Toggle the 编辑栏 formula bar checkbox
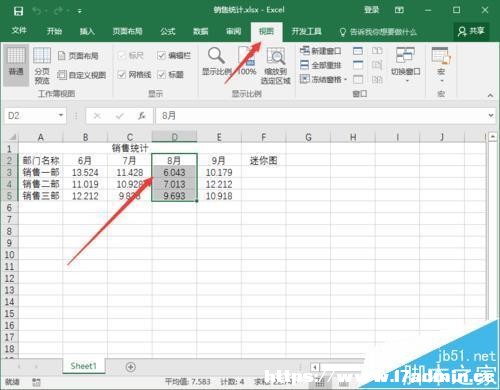 162,55
